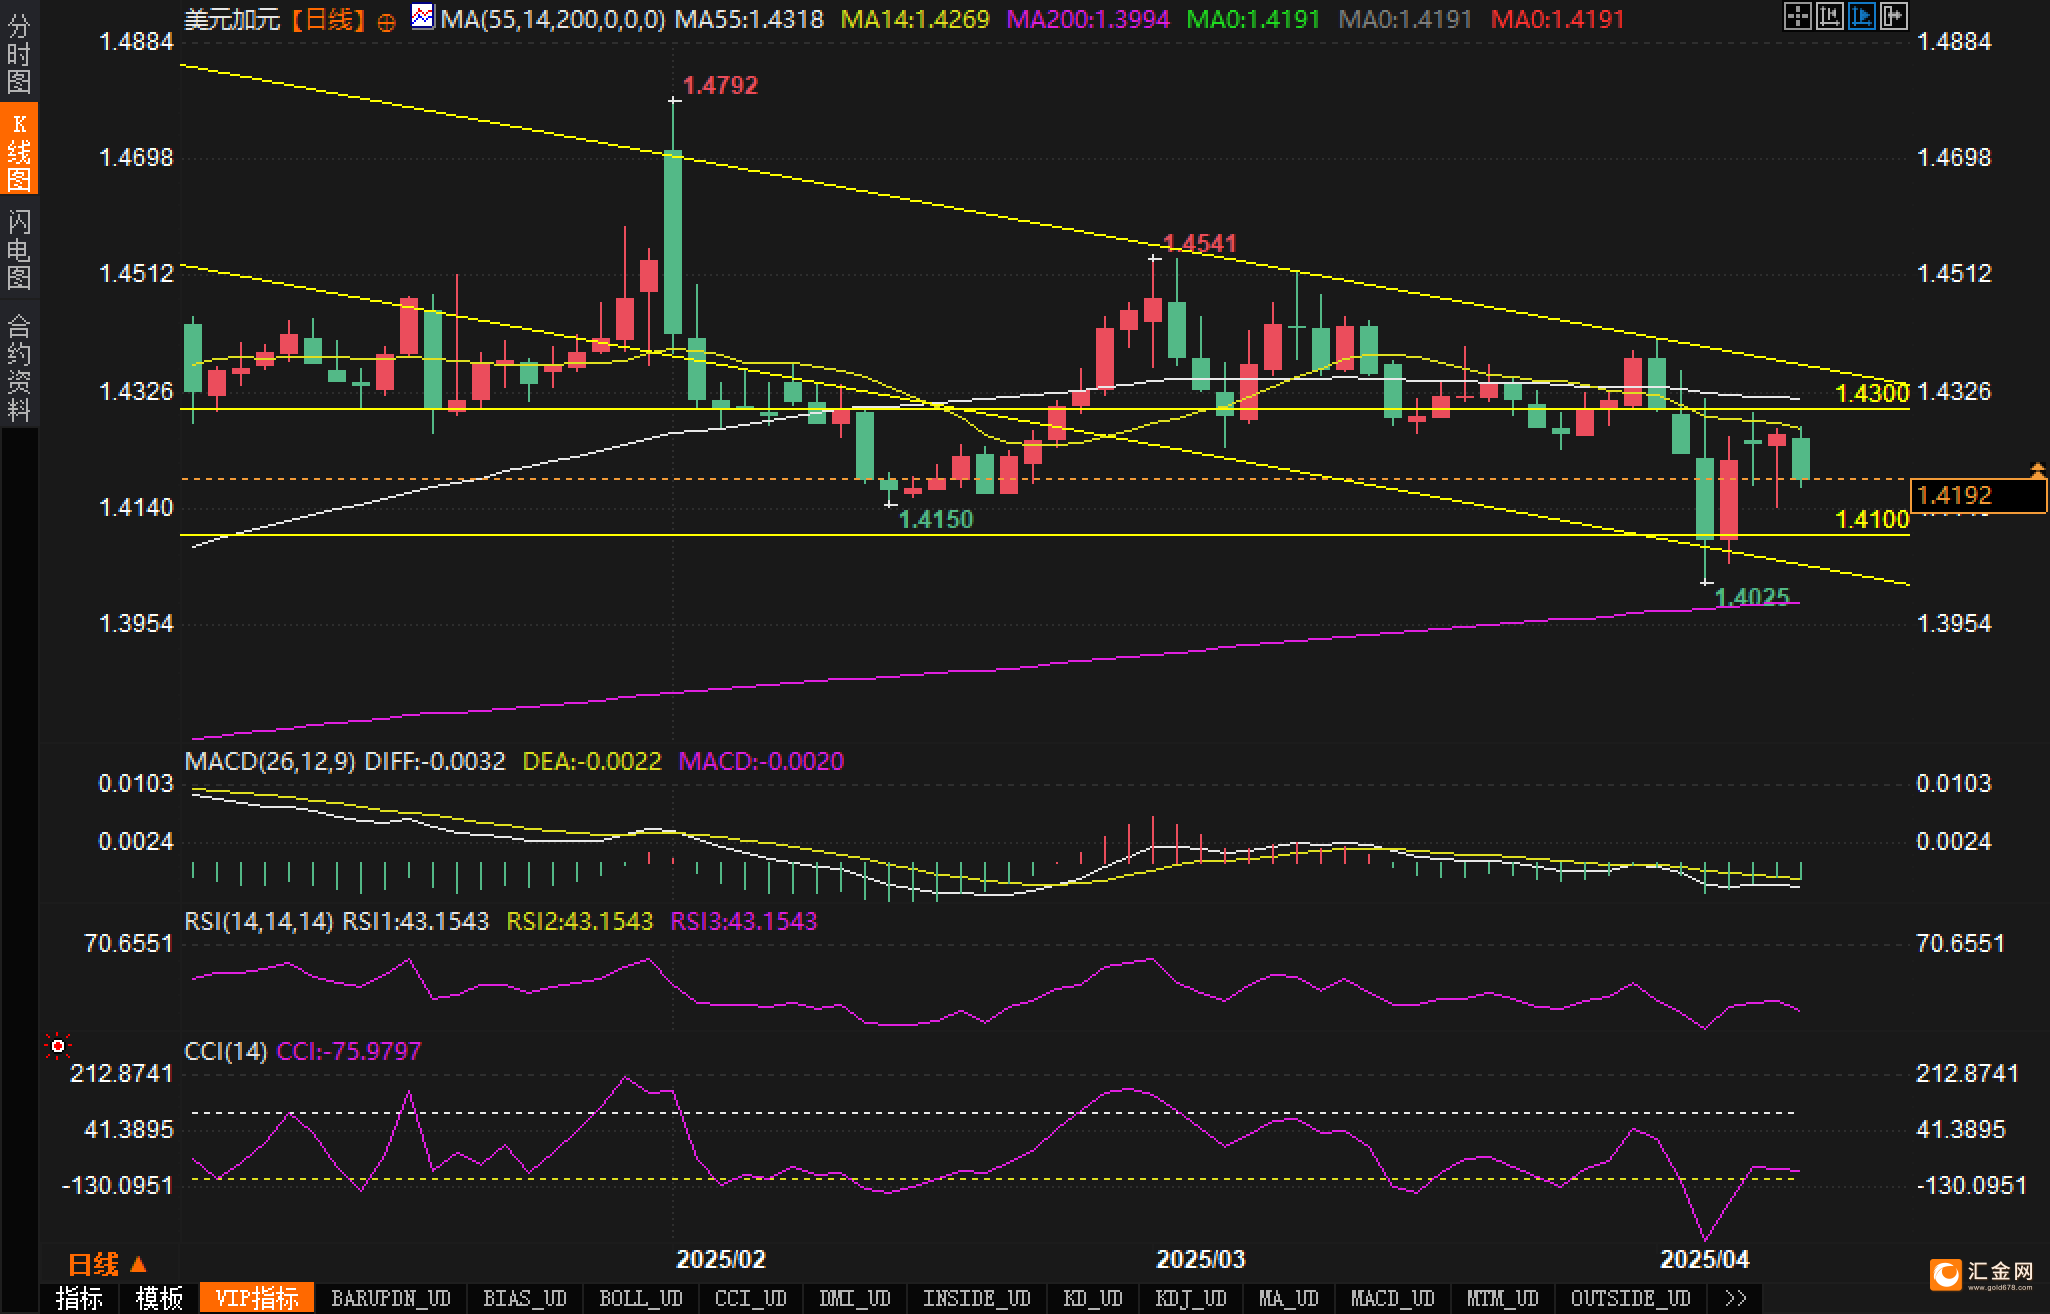Open 闪电图 sidebar view
Image resolution: width=2050 pixels, height=1314 pixels.
19,248
